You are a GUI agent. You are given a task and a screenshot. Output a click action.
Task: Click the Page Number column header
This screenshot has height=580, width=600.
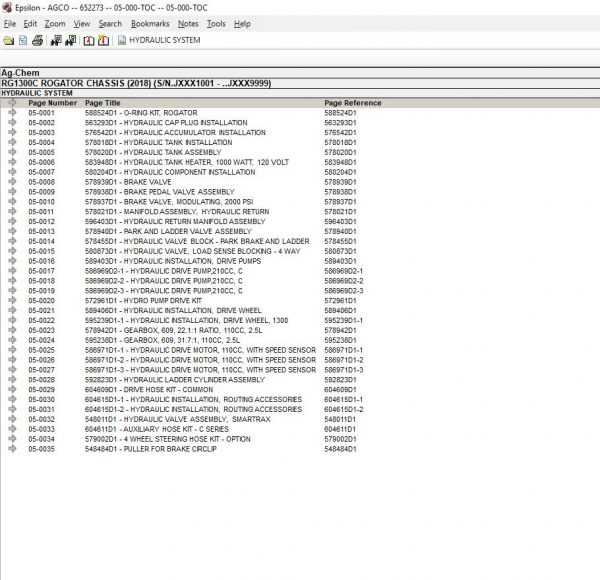click(x=52, y=103)
